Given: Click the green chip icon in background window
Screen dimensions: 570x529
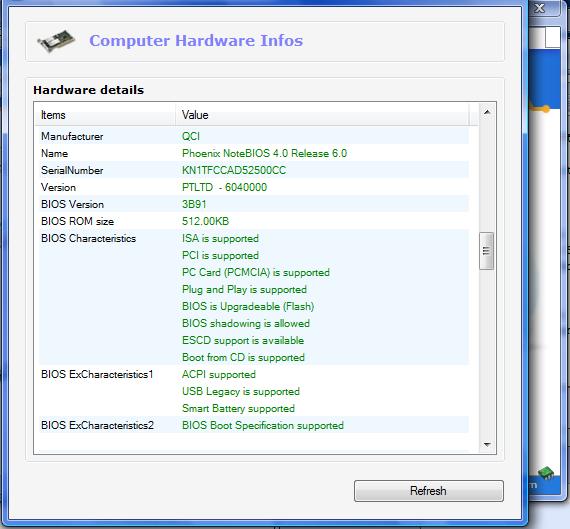Looking at the screenshot, I should click(x=546, y=473).
